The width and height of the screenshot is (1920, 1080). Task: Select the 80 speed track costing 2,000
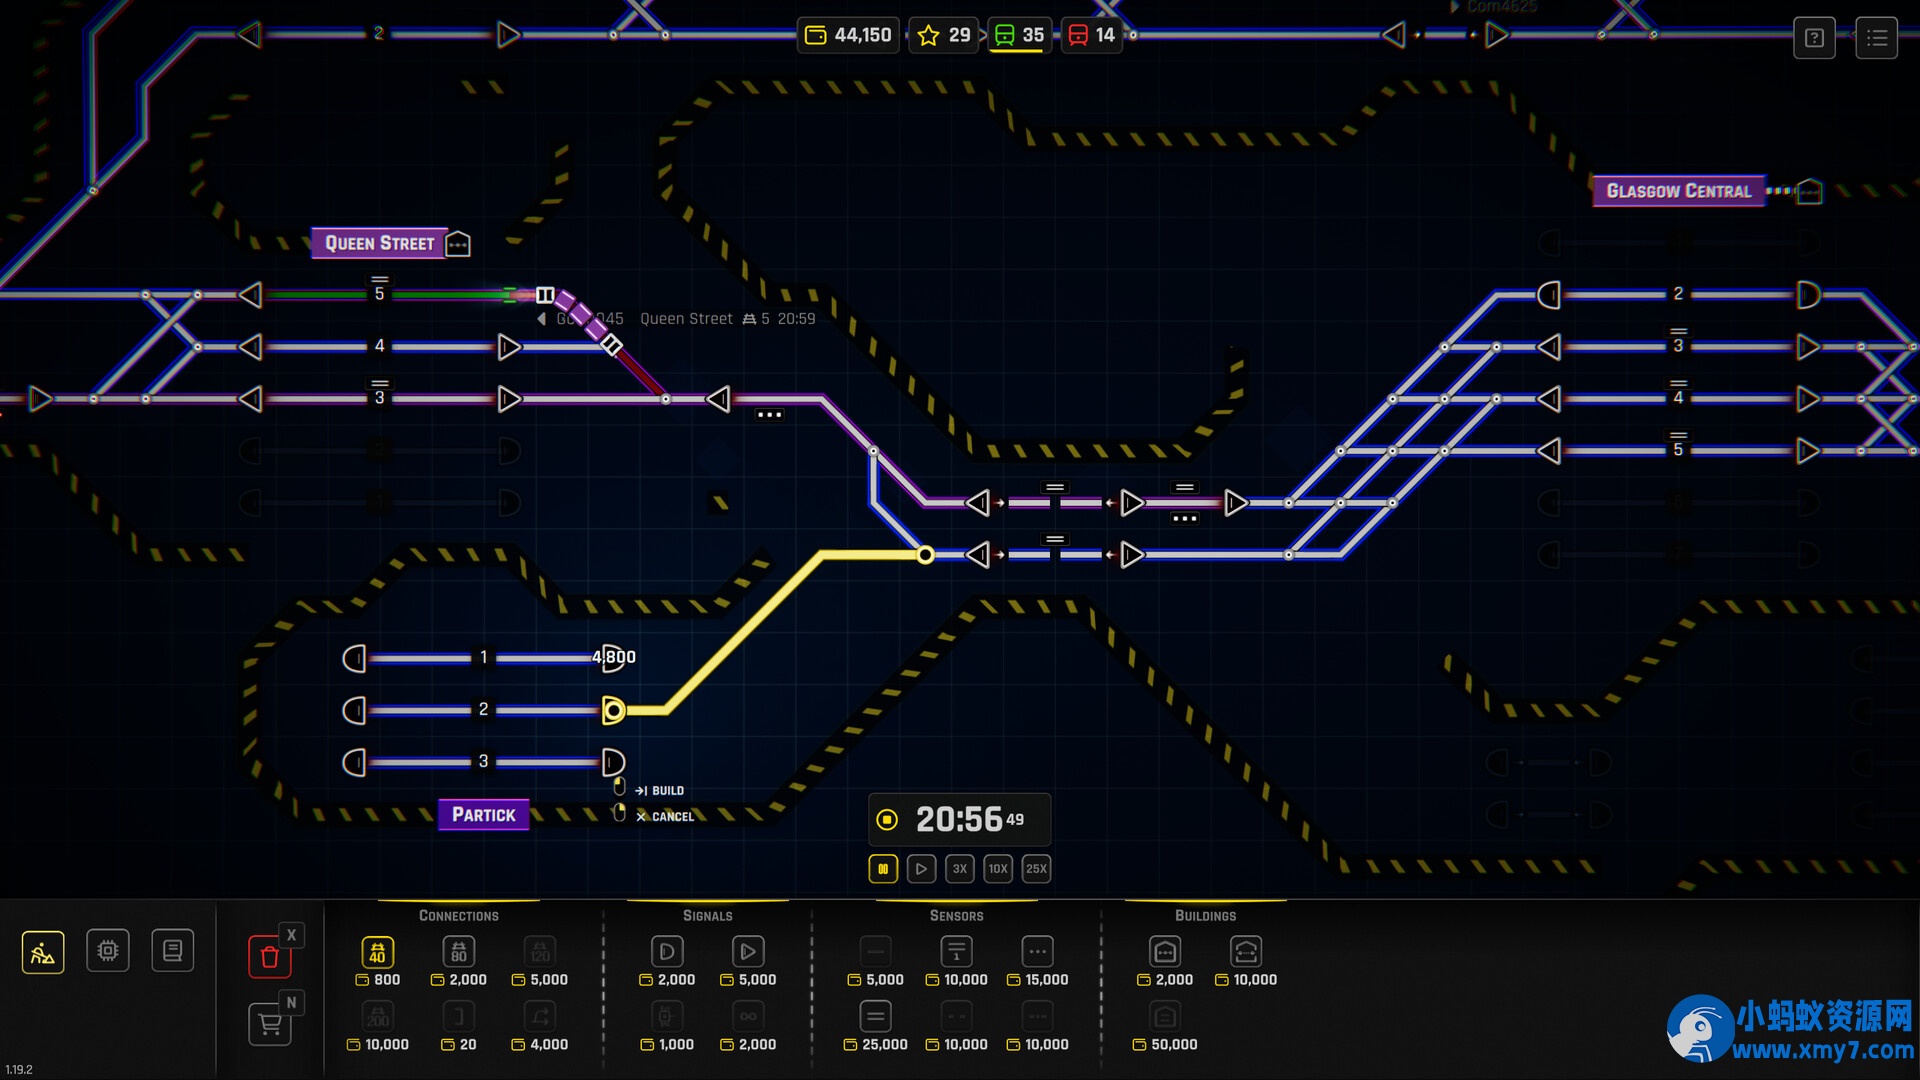tap(458, 952)
